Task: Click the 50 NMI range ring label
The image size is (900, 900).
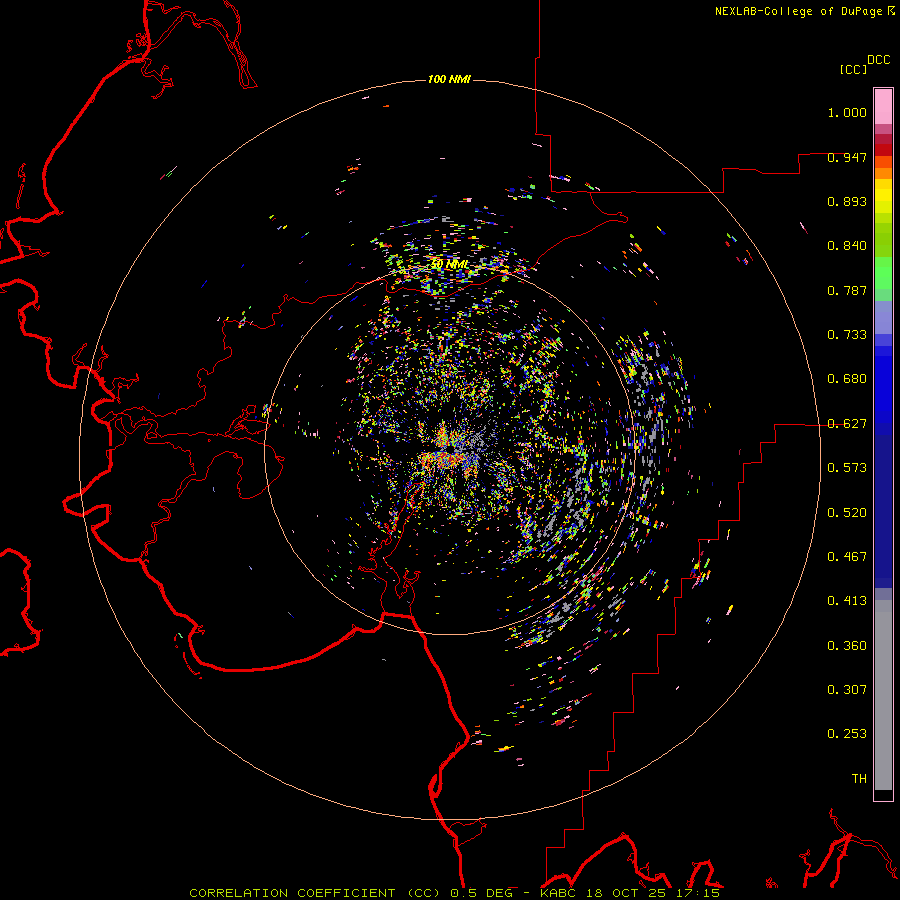Action: click(x=449, y=265)
